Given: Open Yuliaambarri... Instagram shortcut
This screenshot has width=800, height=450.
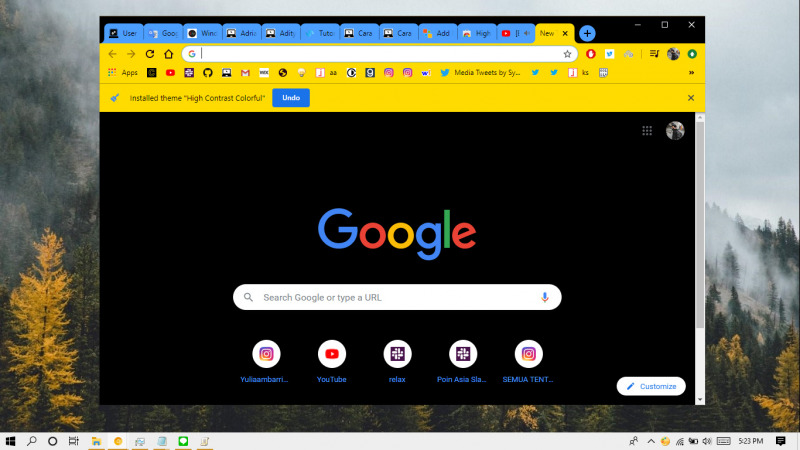Looking at the screenshot, I should coord(266,361).
